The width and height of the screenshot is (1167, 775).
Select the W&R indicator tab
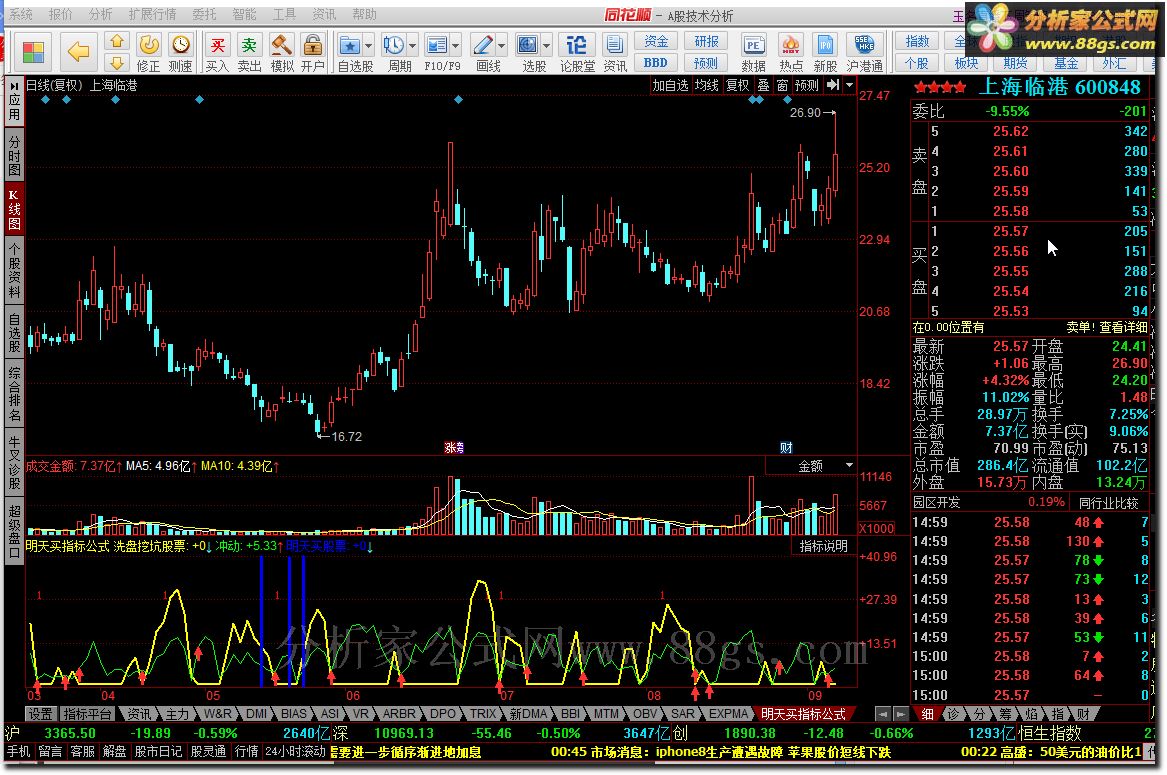coord(217,713)
